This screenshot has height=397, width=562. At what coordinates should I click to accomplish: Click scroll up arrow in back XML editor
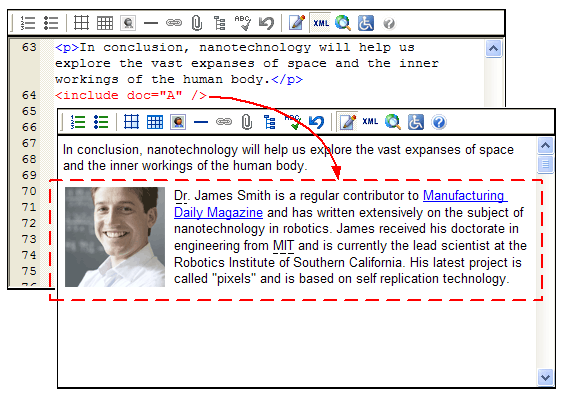point(494,48)
